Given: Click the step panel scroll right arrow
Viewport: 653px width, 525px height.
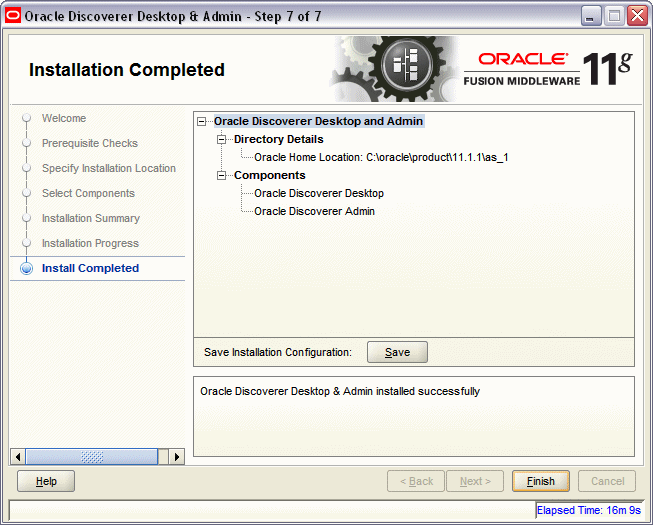Looking at the screenshot, I should coord(177,457).
